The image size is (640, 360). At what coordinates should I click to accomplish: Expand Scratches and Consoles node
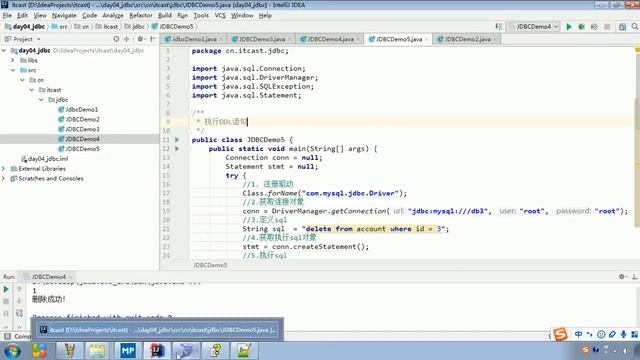[x=4, y=178]
